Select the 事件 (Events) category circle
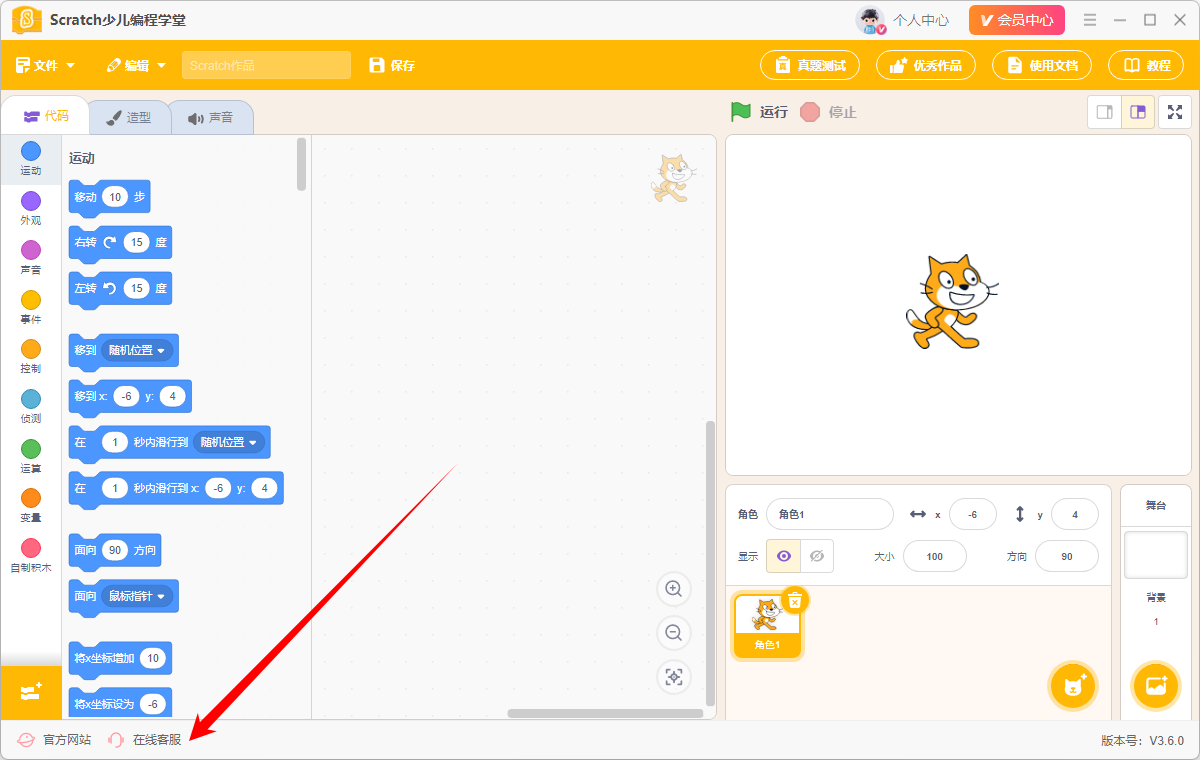 pyautogui.click(x=31, y=300)
